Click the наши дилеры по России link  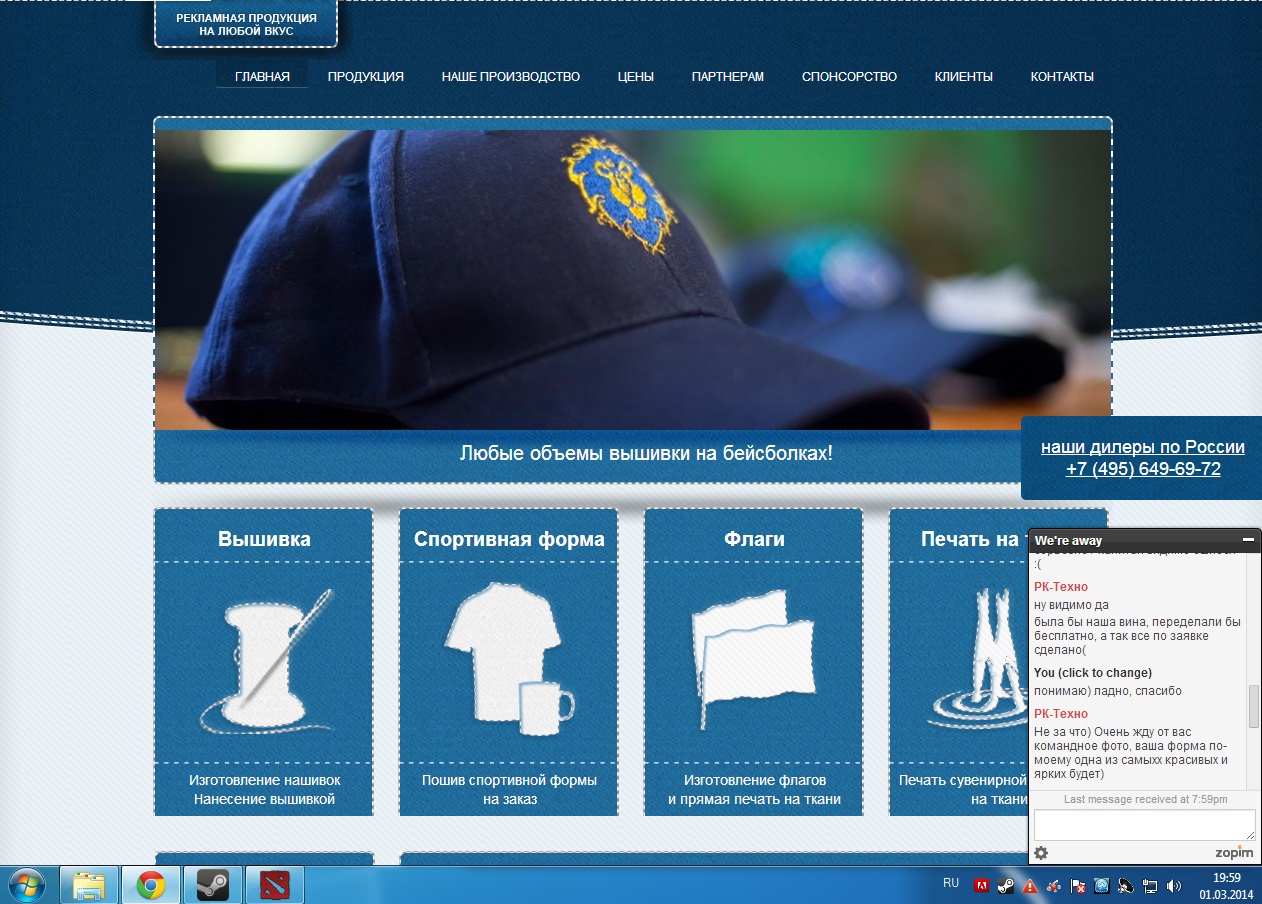[x=1143, y=447]
